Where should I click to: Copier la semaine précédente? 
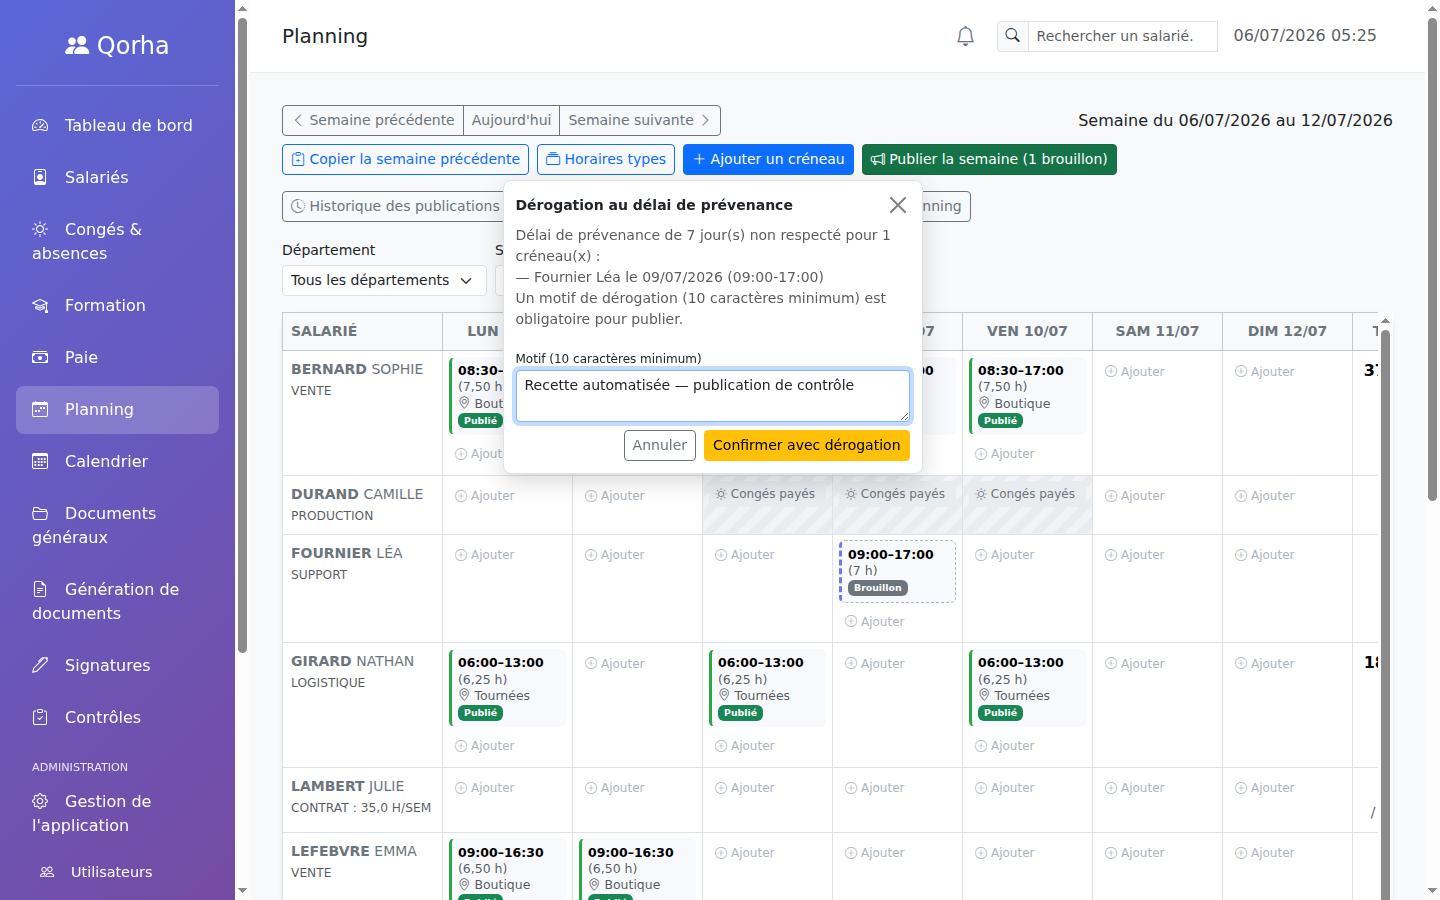[x=405, y=159]
